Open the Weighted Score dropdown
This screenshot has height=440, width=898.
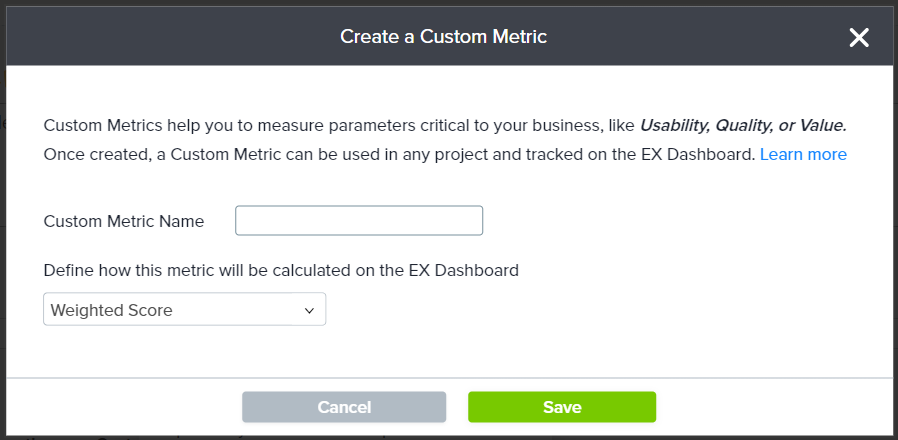pos(185,310)
